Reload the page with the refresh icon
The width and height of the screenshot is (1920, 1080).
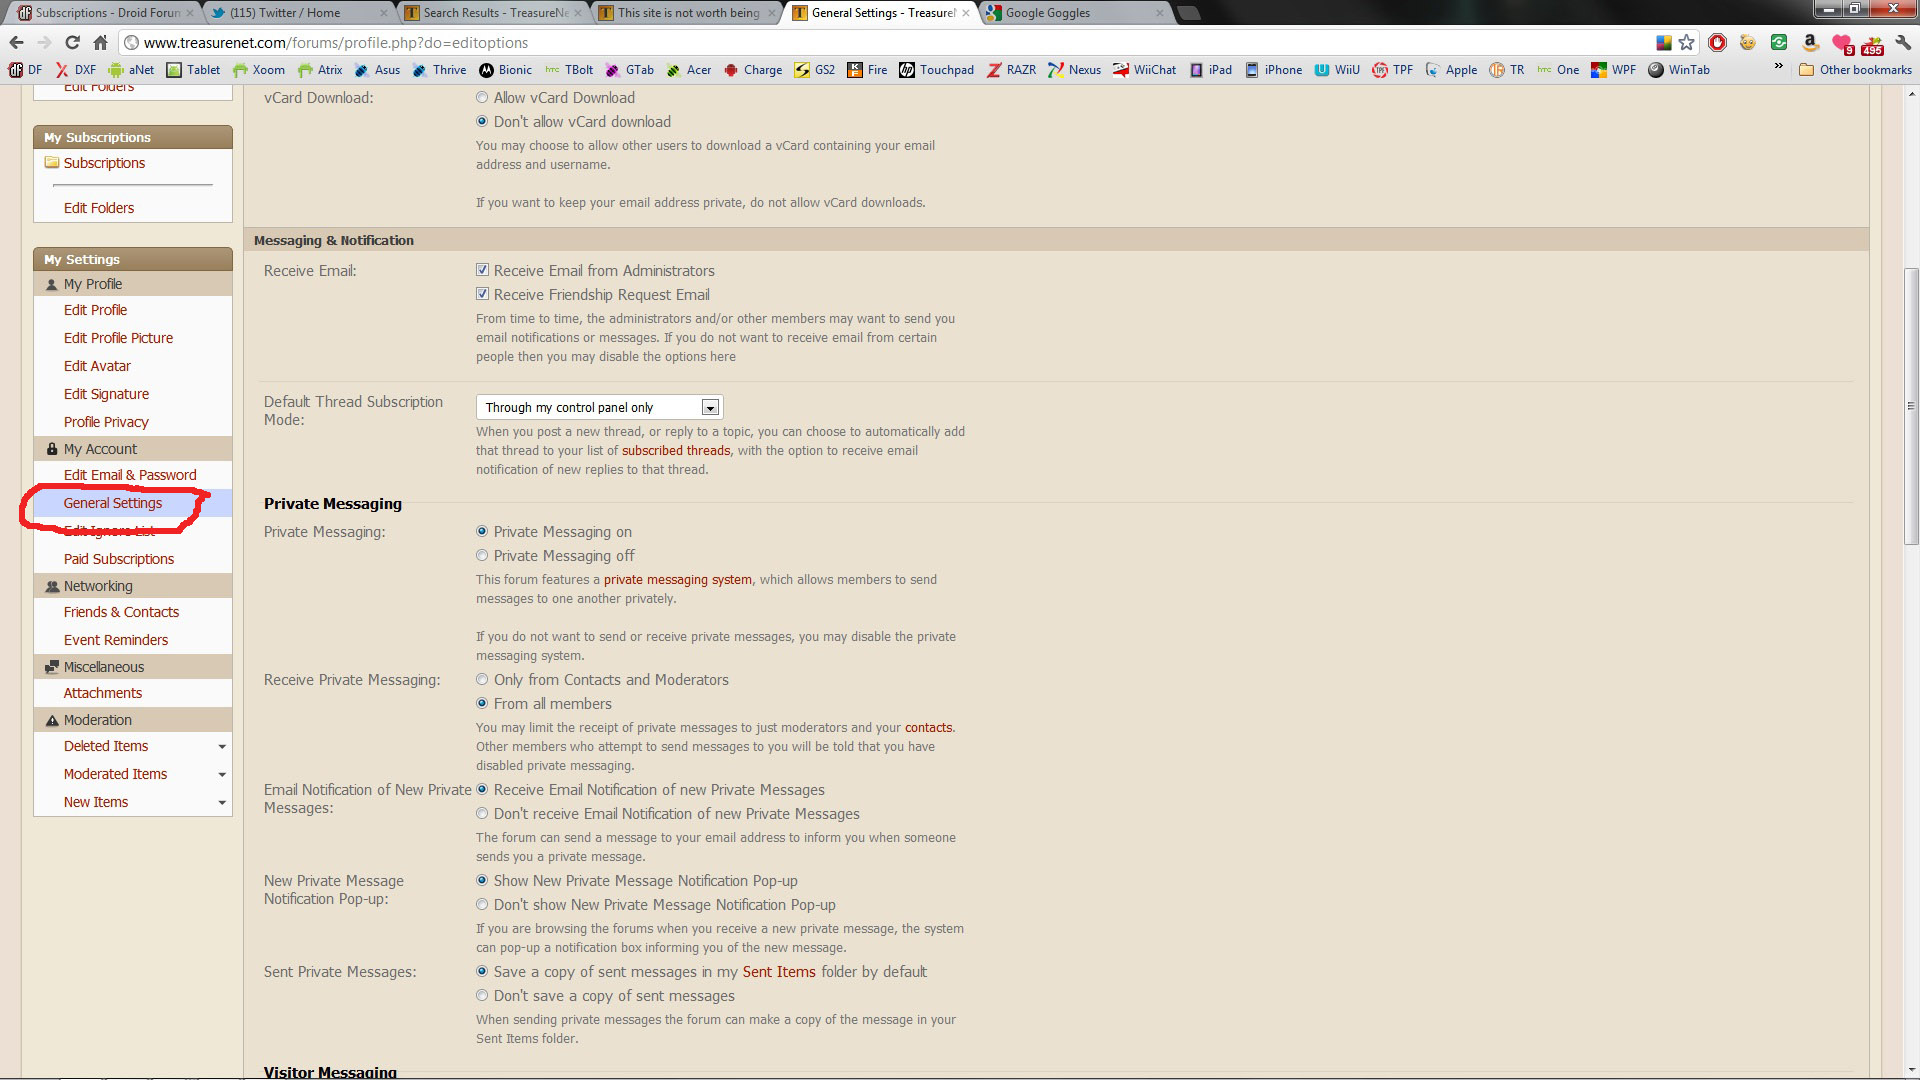[72, 43]
